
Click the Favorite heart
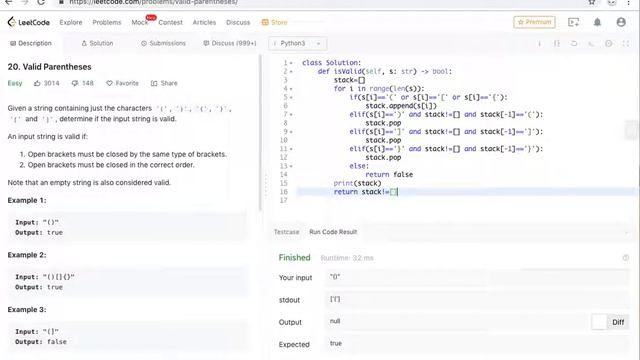109,83
